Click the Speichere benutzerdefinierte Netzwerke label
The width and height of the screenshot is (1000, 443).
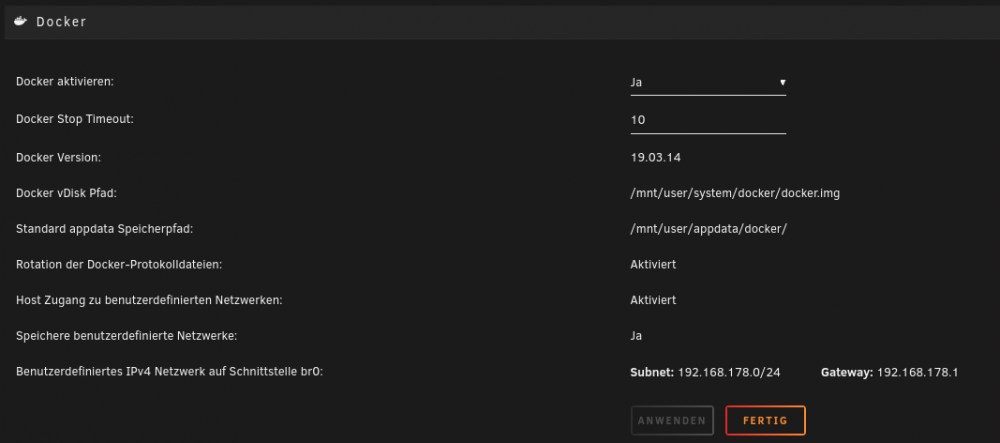tap(126, 336)
